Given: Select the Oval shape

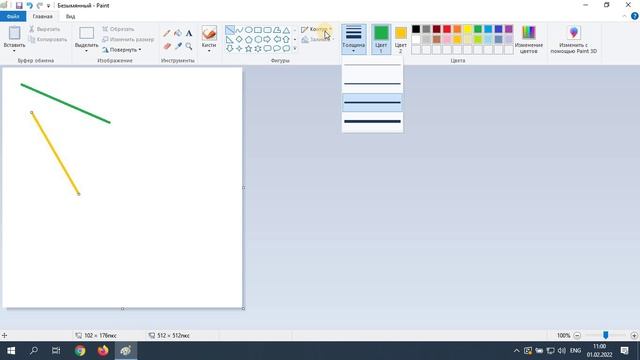Looking at the screenshot, I should coord(249,30).
